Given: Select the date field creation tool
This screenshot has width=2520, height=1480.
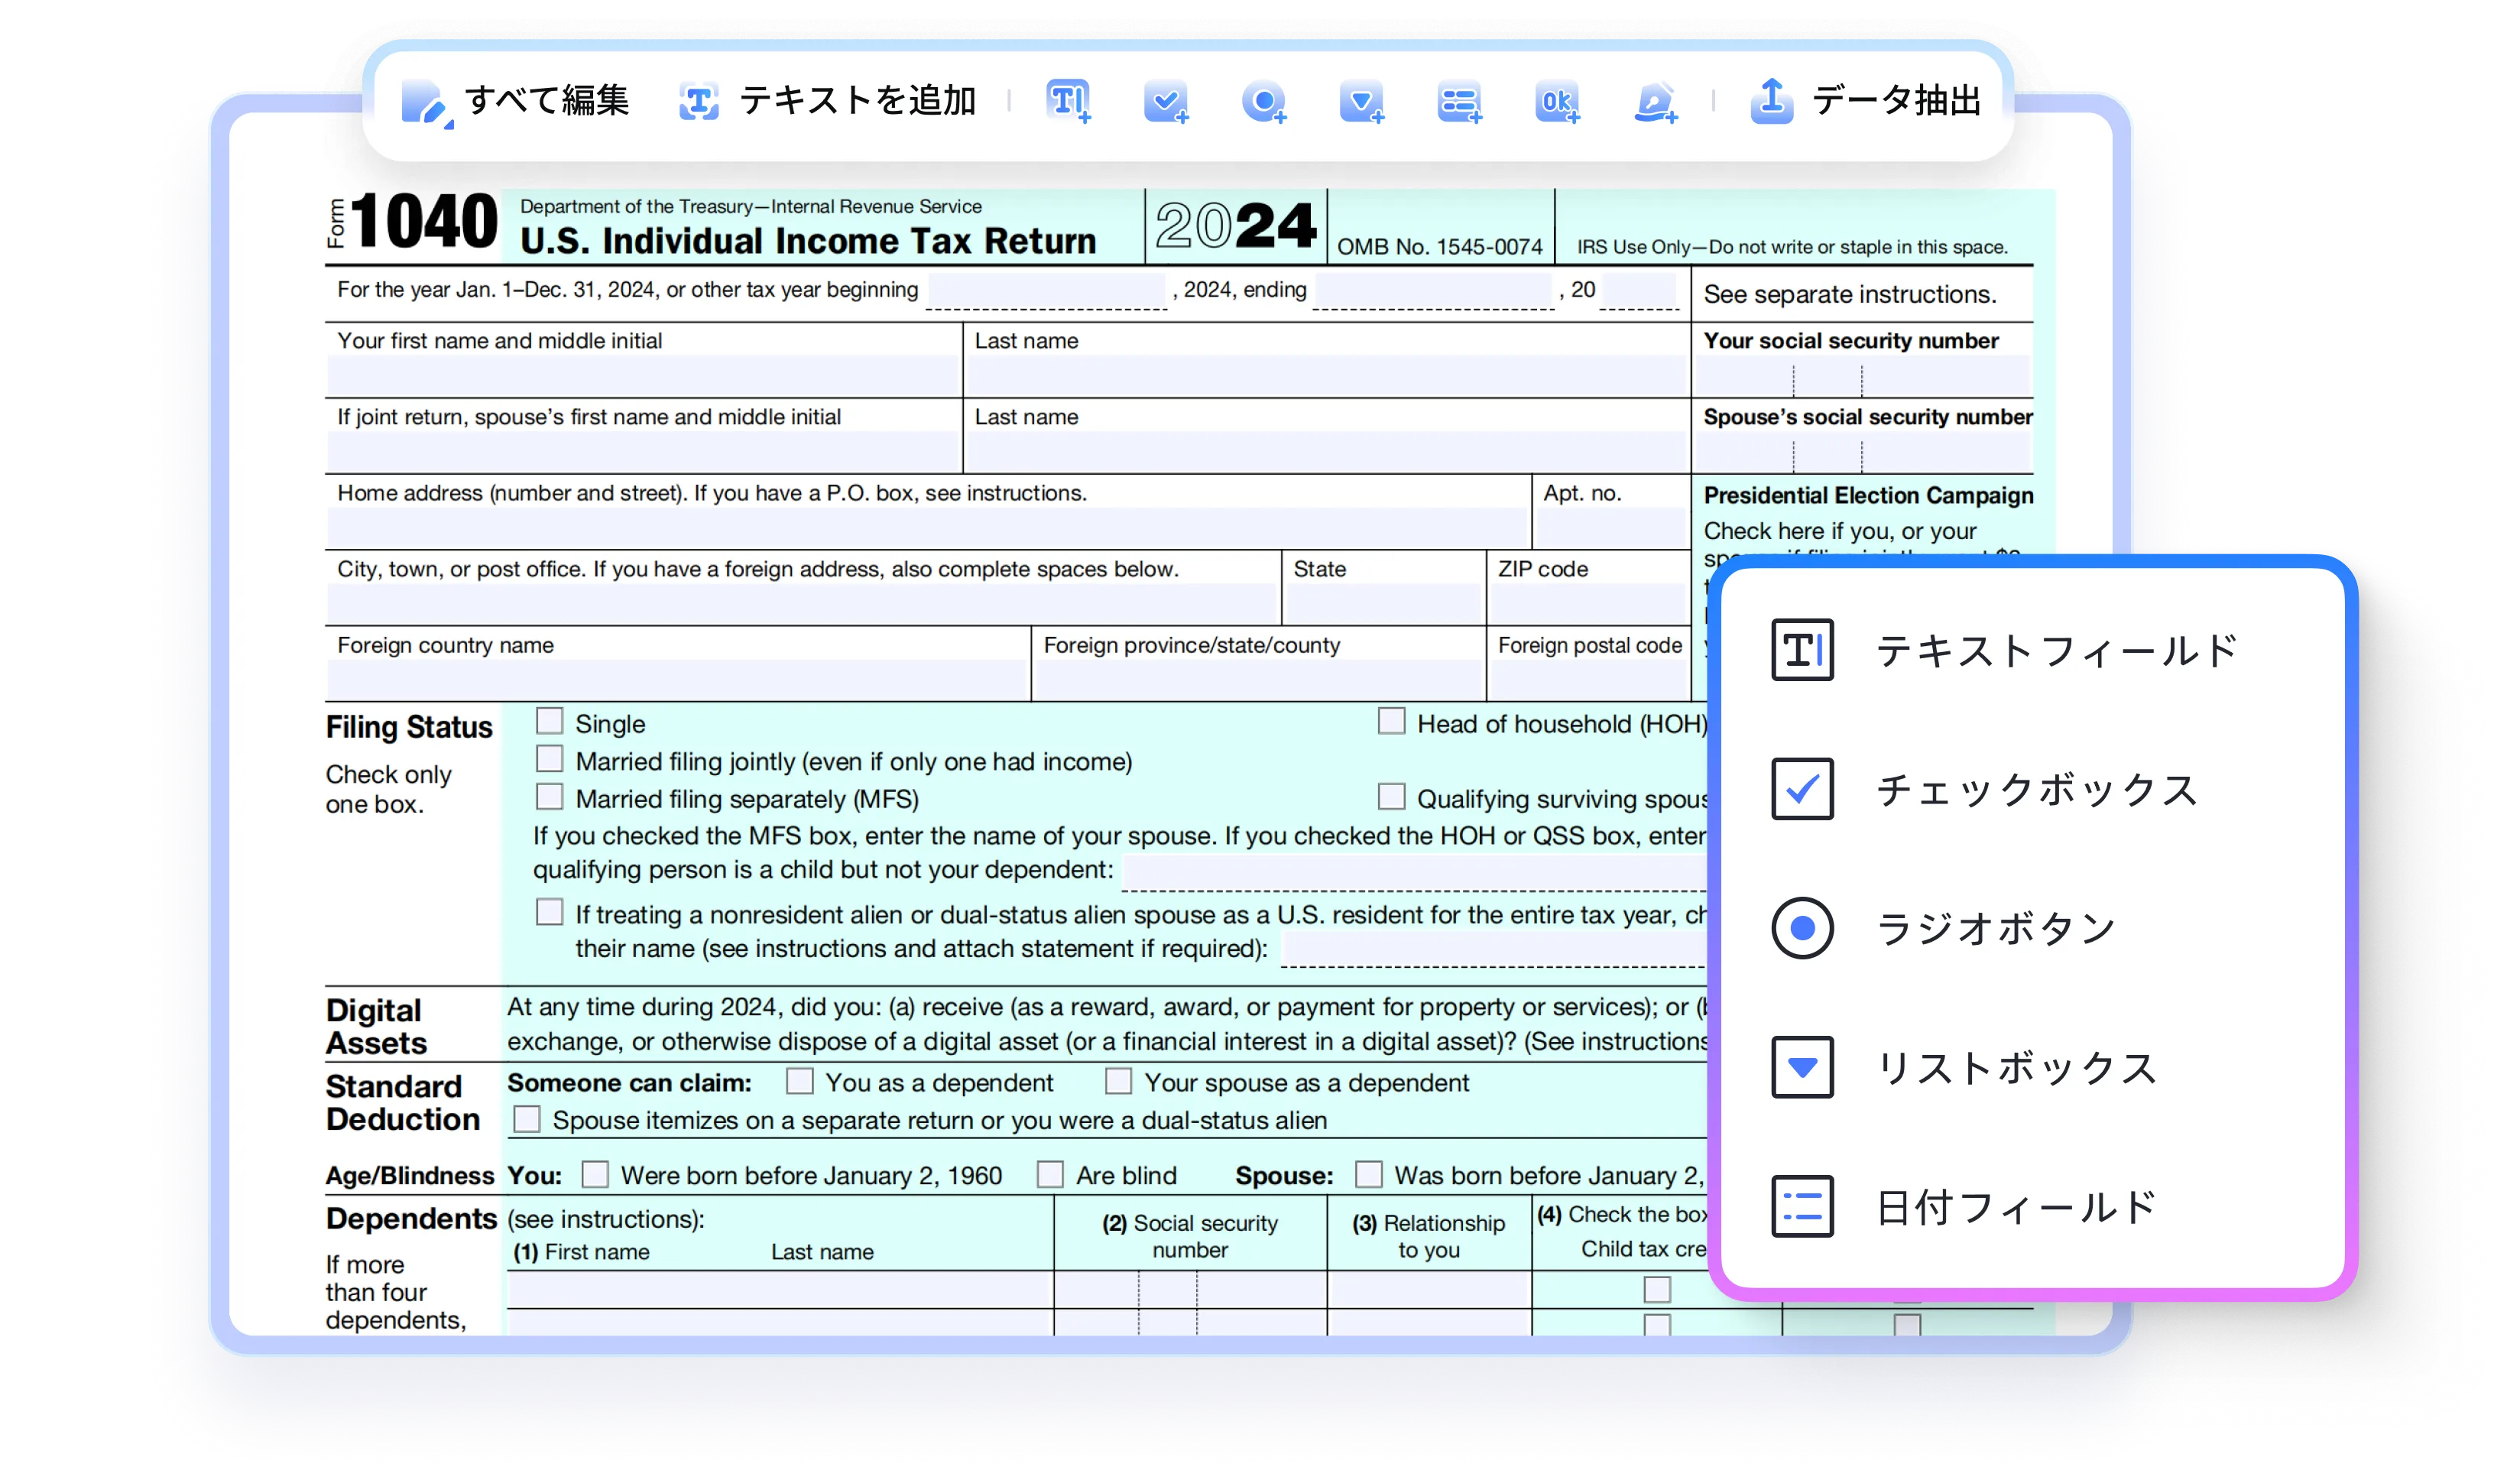Looking at the screenshot, I should [1458, 102].
